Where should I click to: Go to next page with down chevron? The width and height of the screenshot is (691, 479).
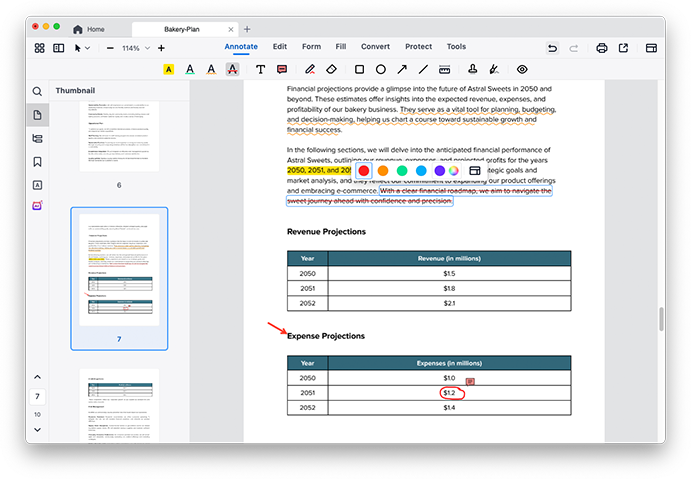[37, 430]
